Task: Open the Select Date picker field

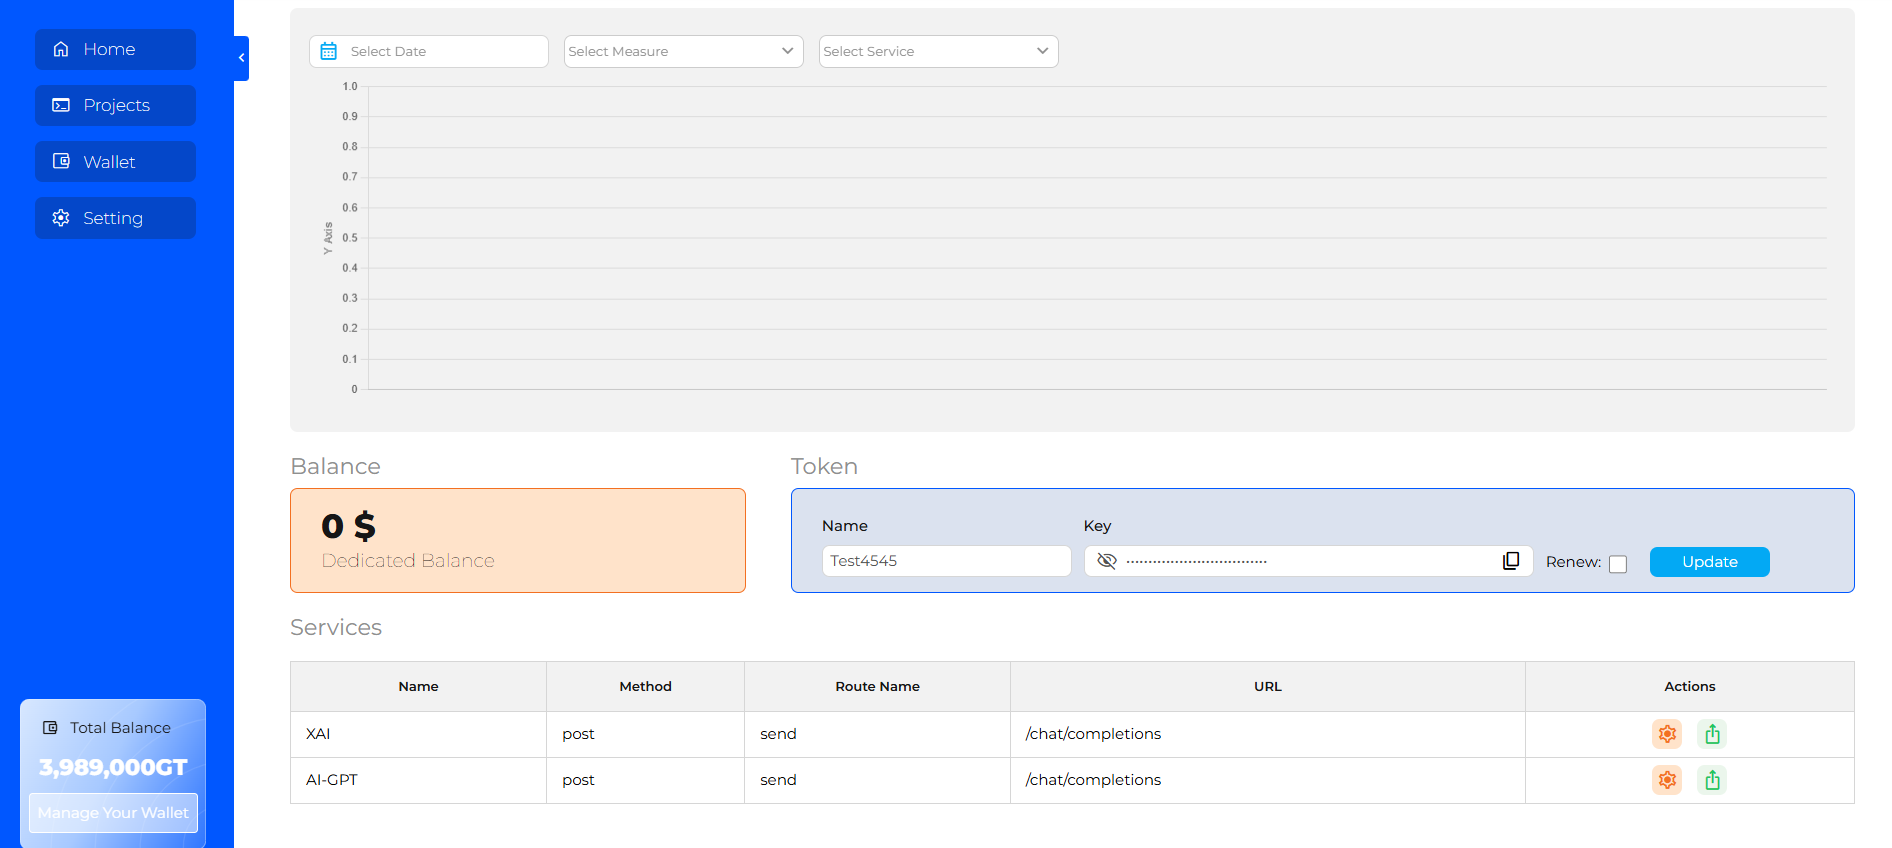Action: pyautogui.click(x=440, y=51)
